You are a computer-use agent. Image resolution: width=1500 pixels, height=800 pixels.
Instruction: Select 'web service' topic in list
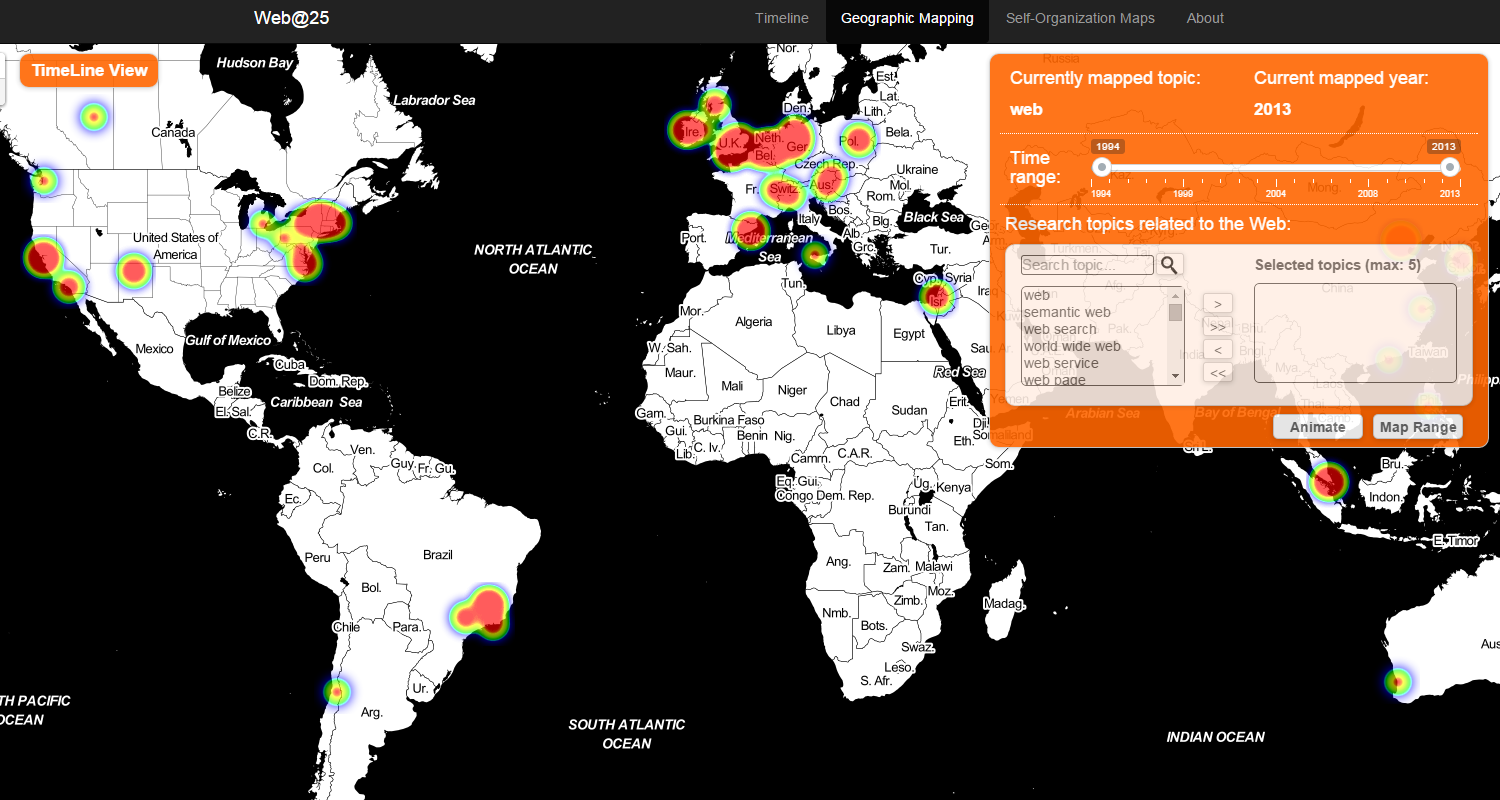[x=1061, y=363]
